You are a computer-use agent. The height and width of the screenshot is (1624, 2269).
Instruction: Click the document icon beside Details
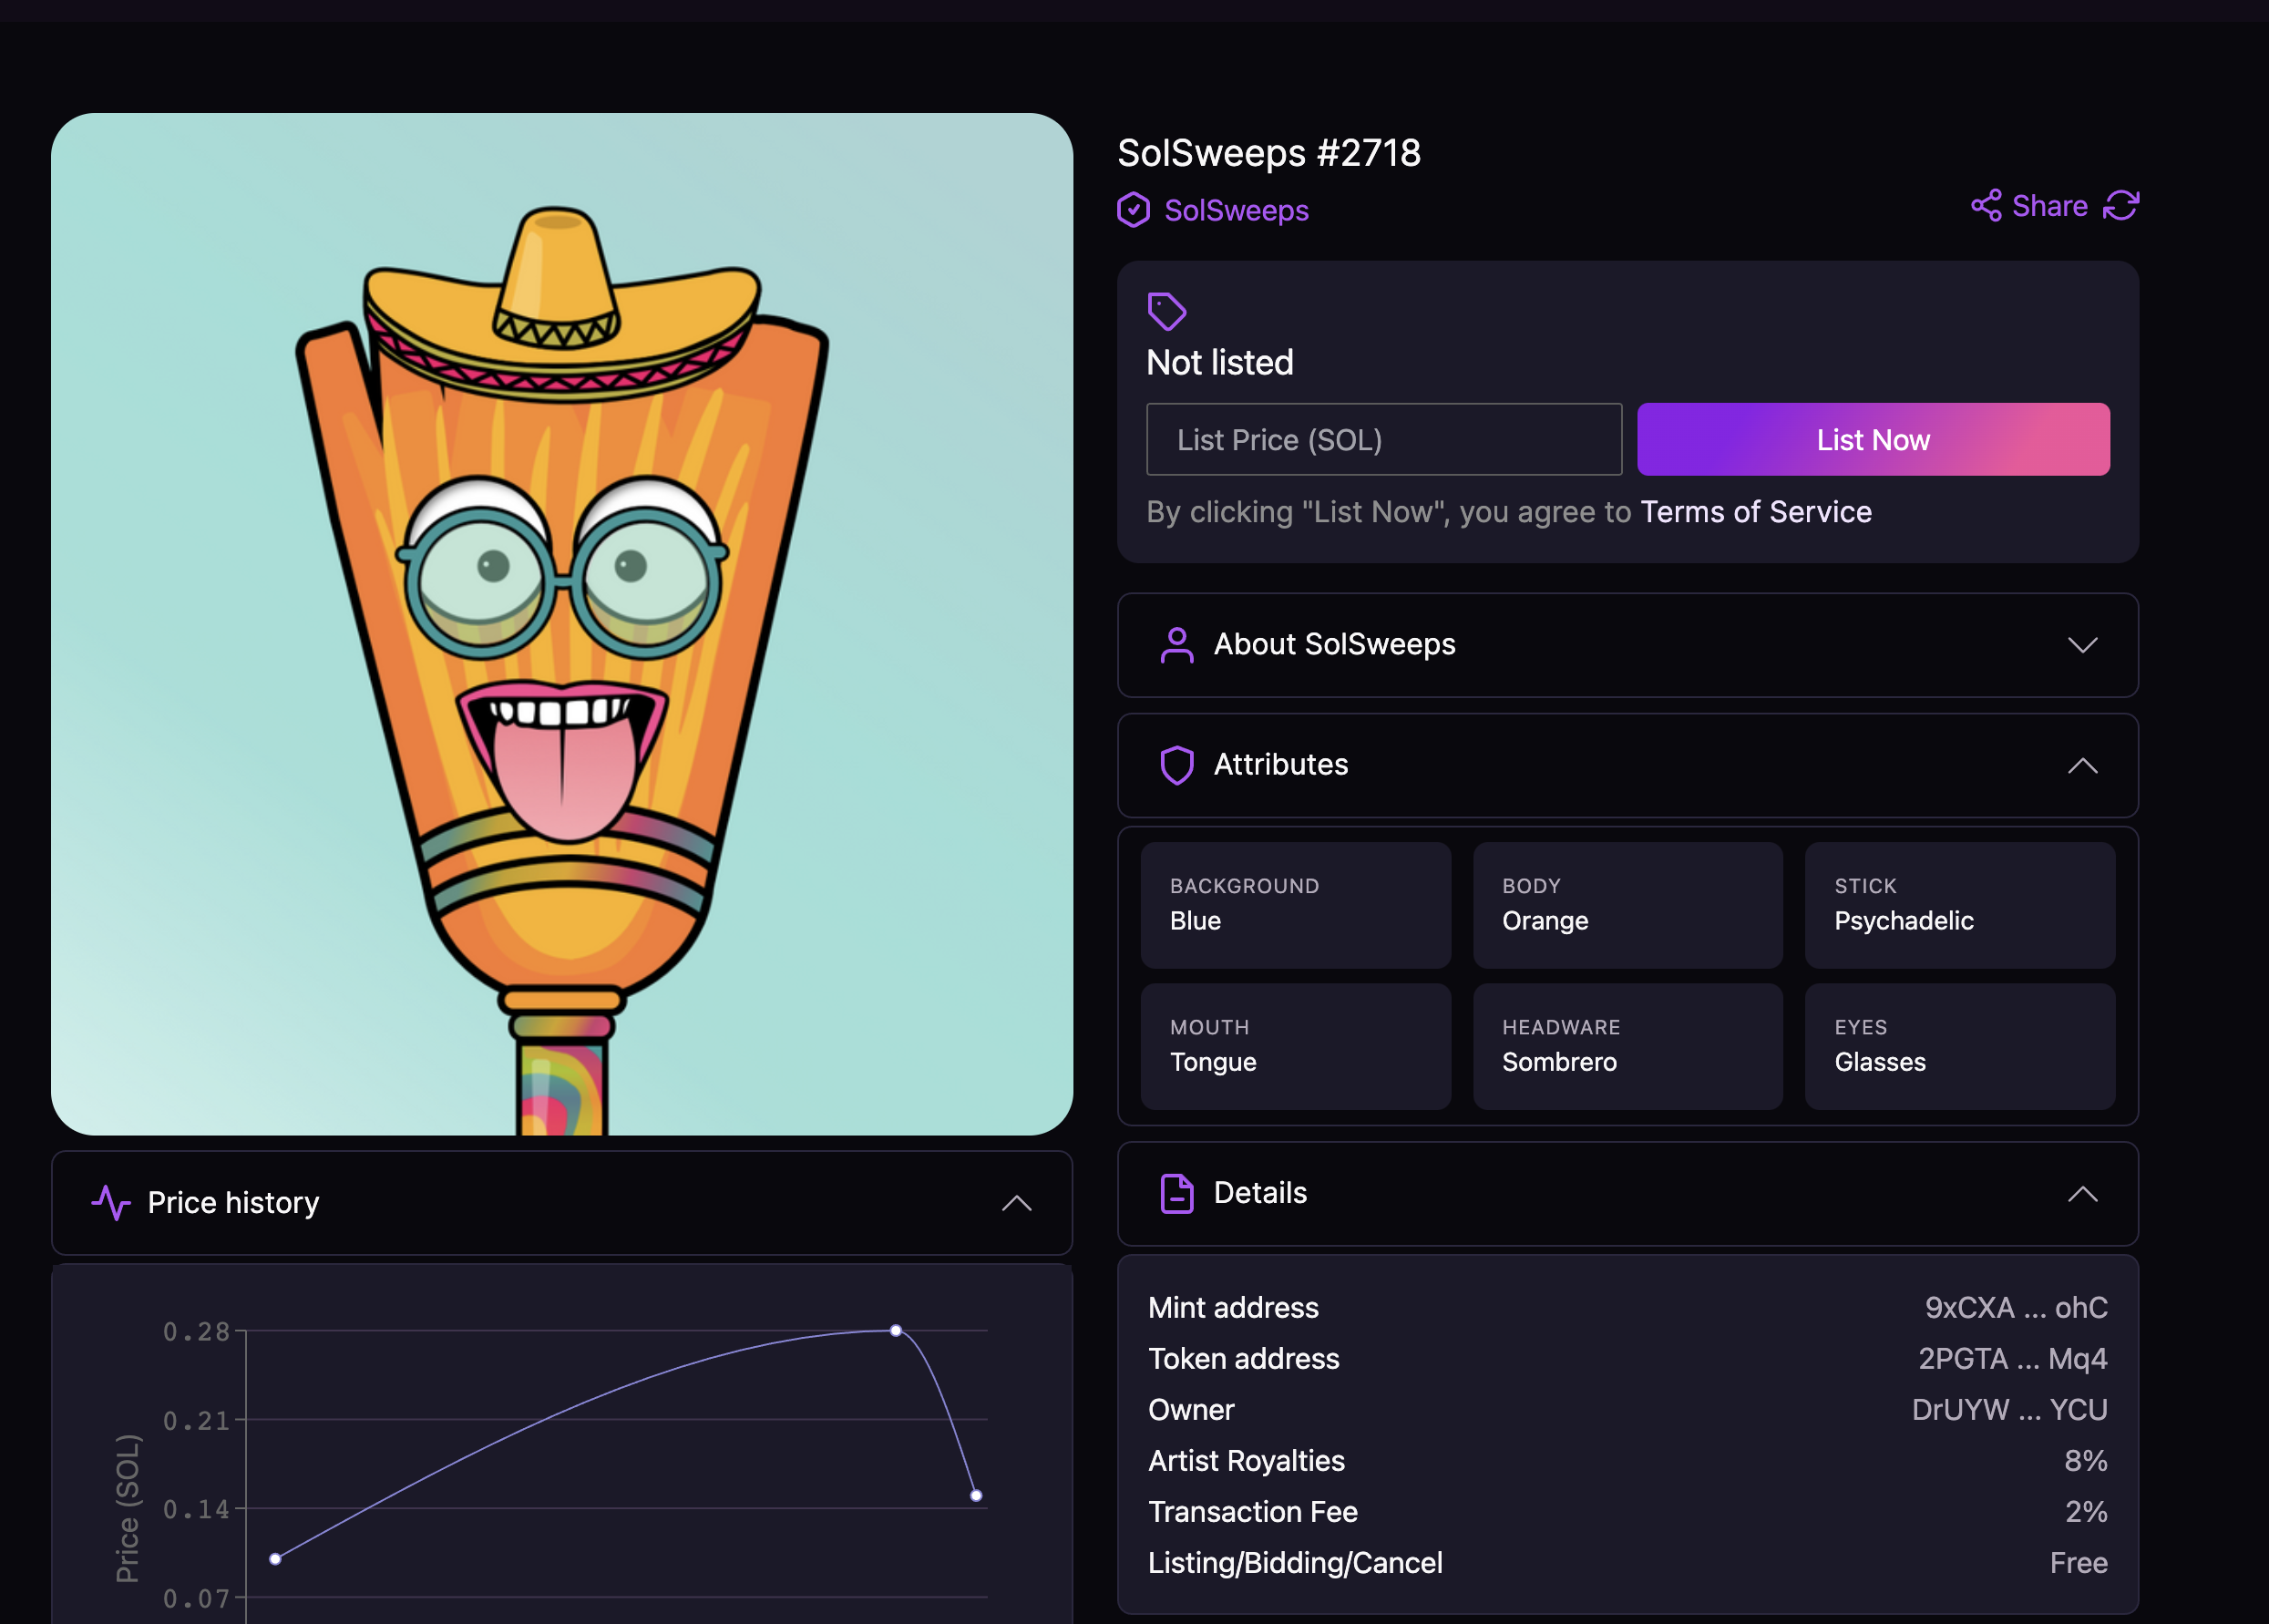pyautogui.click(x=1177, y=1193)
